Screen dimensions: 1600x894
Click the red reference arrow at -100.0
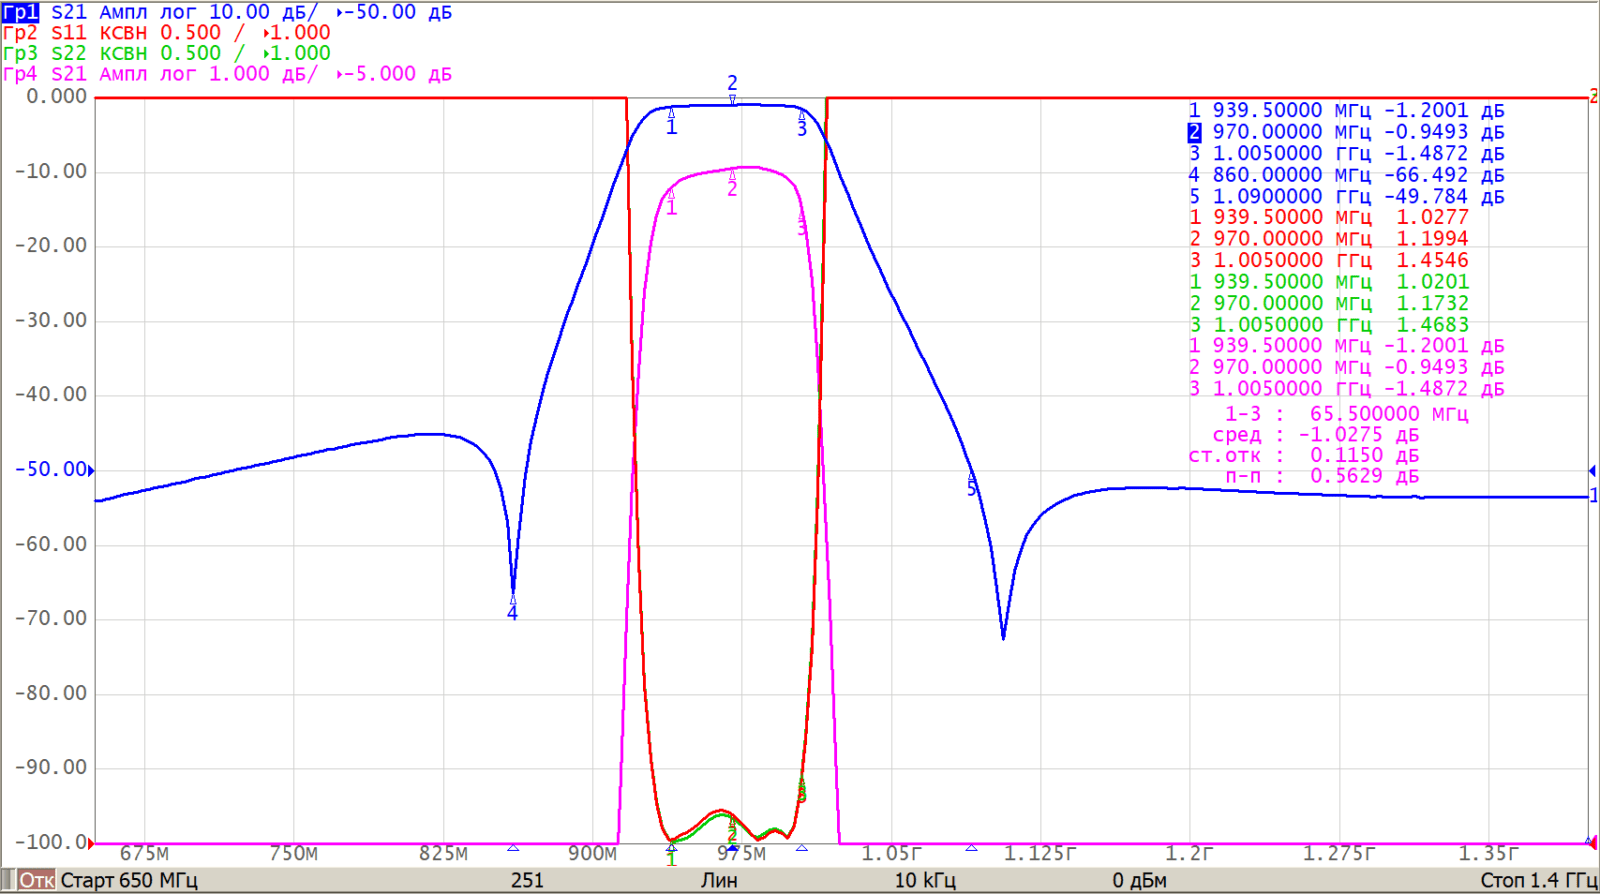coord(91,843)
